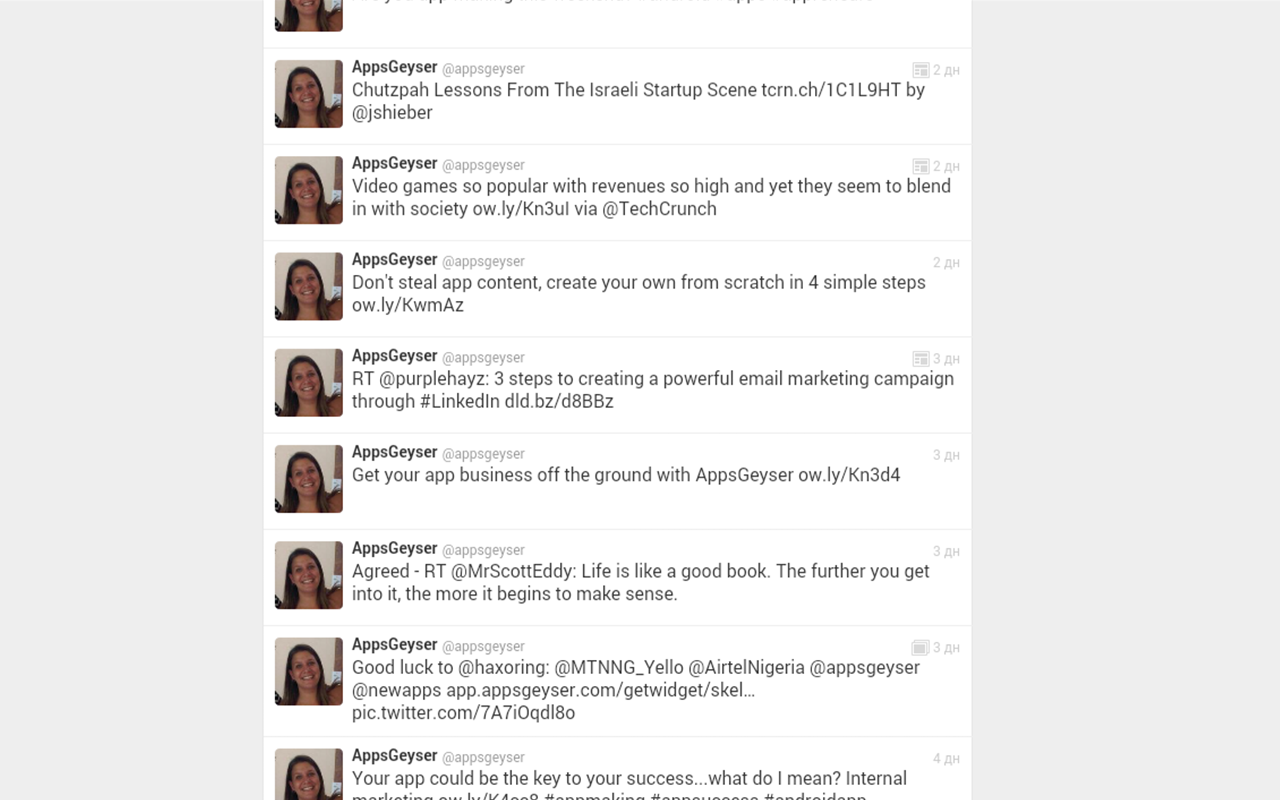Open @TechCrunch mention
Image resolution: width=1280 pixels, height=800 pixels.
pyautogui.click(x=659, y=209)
